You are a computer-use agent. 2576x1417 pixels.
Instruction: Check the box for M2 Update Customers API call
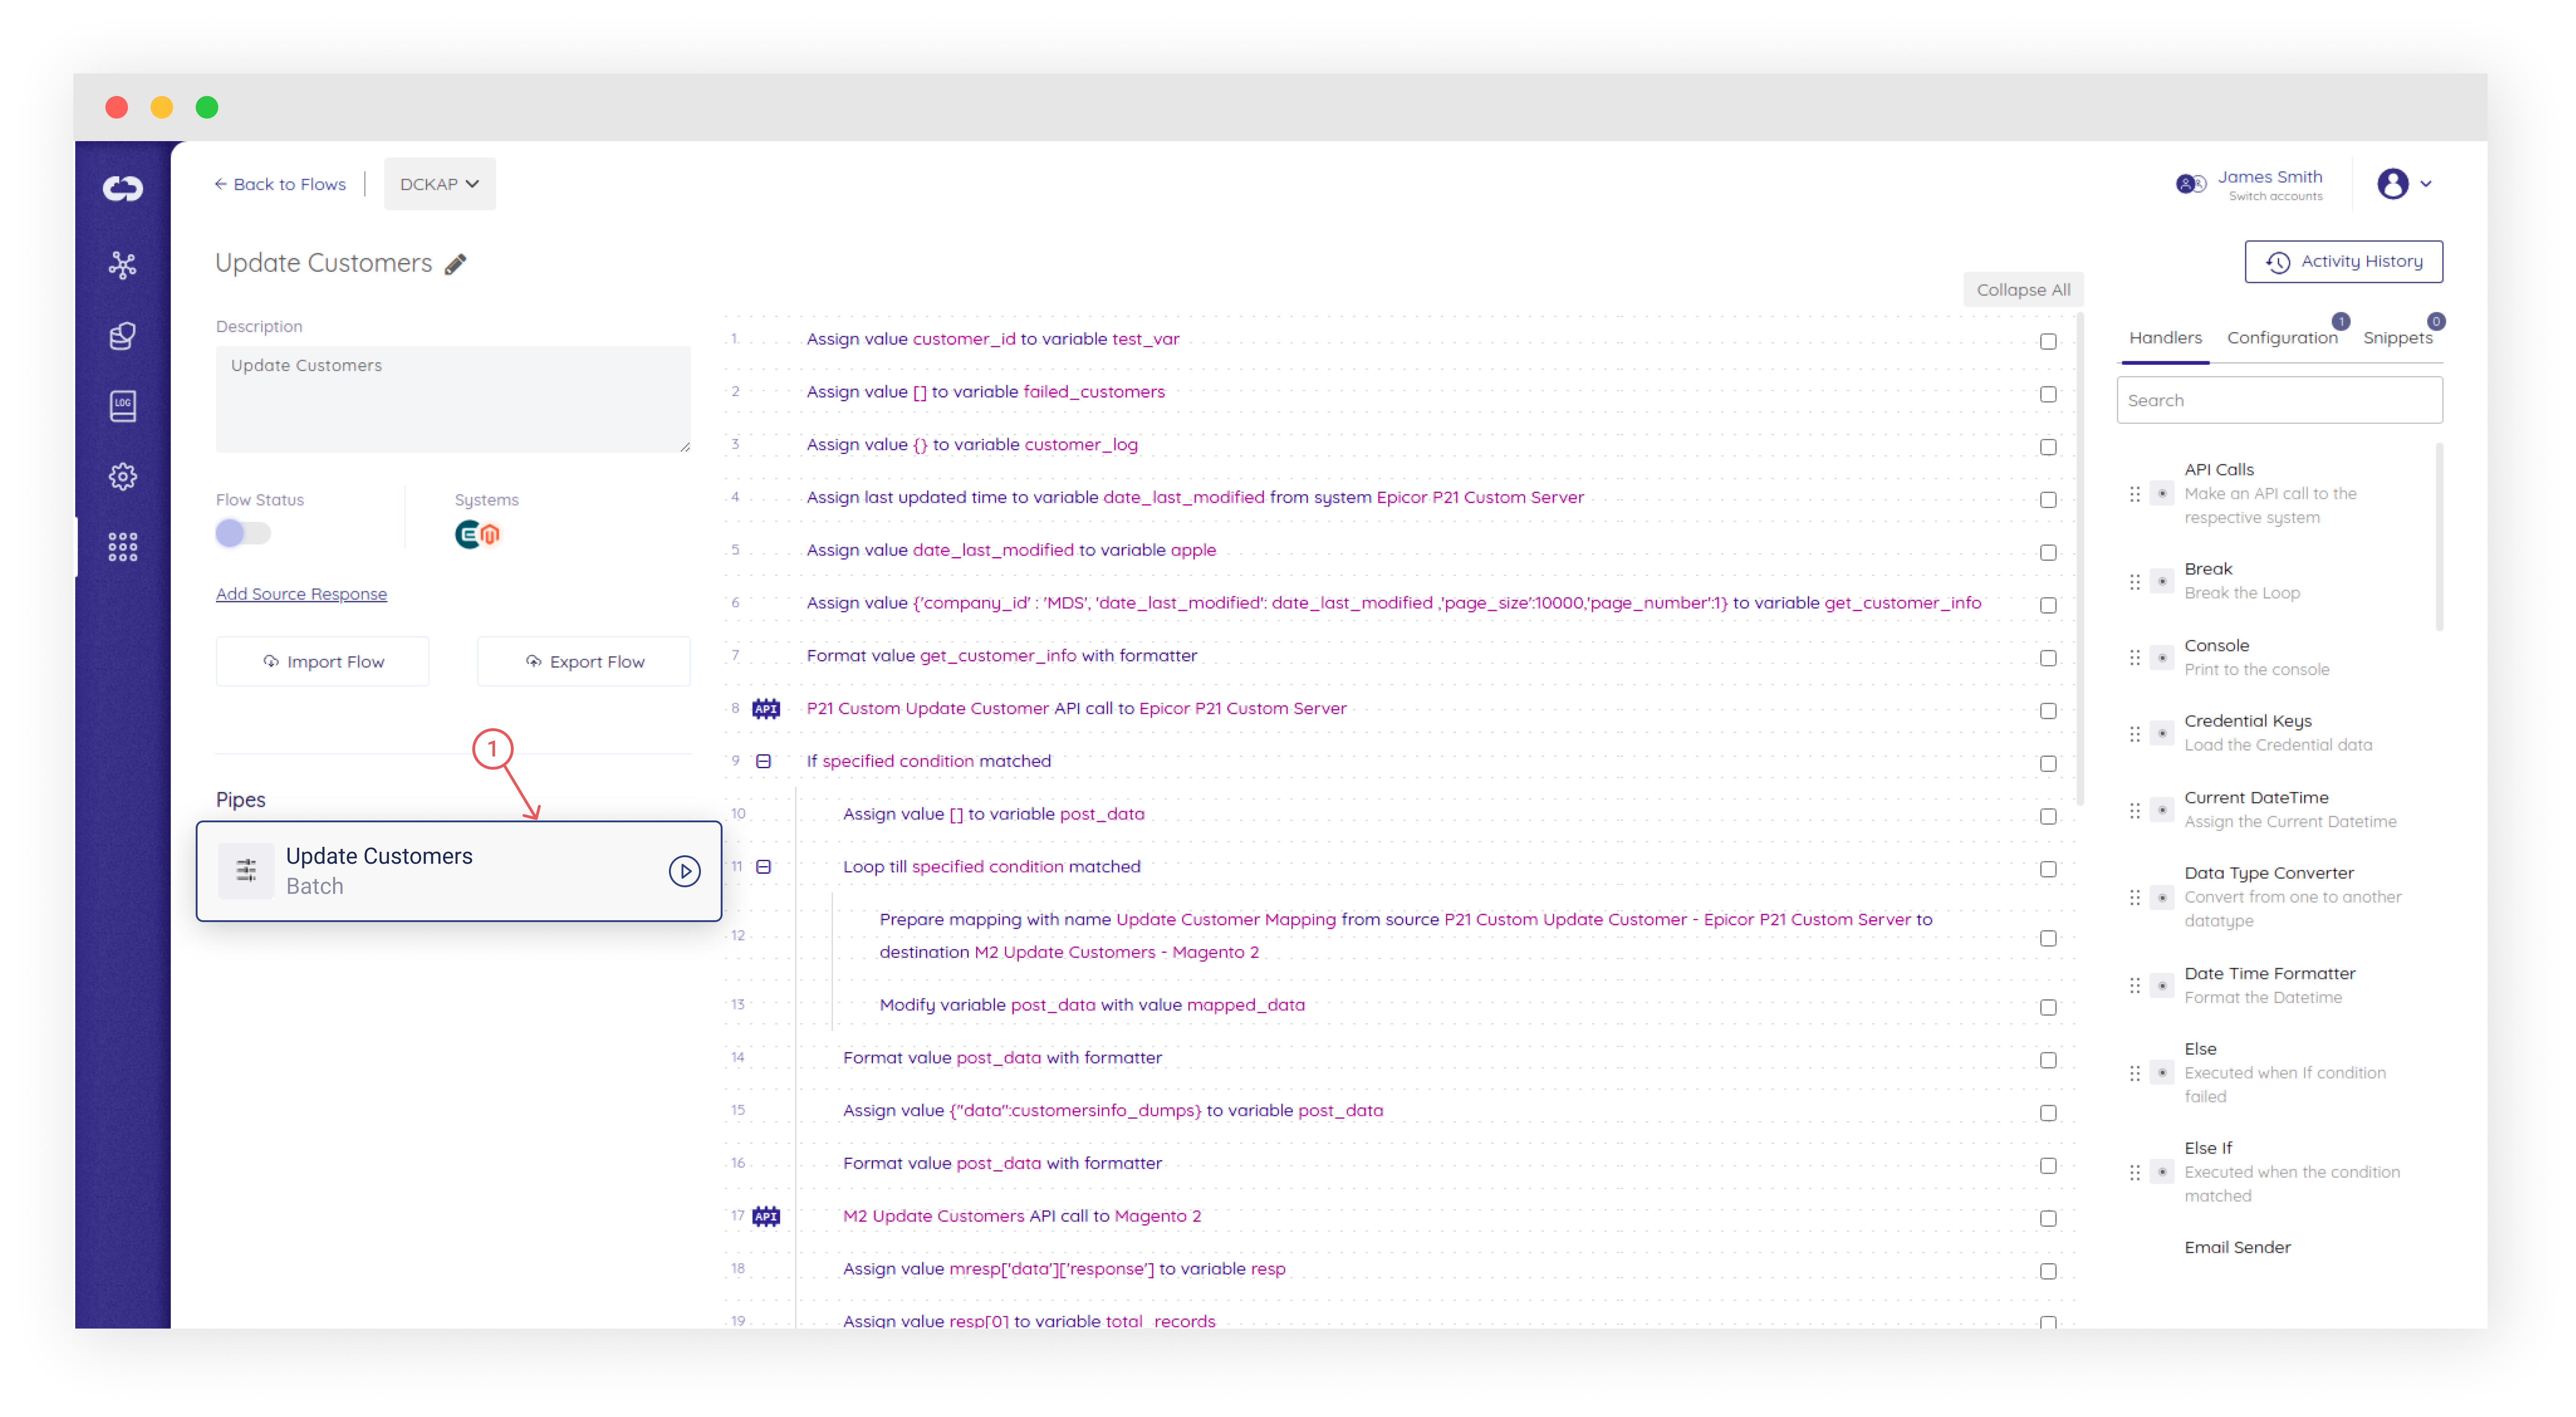[x=2048, y=1219]
